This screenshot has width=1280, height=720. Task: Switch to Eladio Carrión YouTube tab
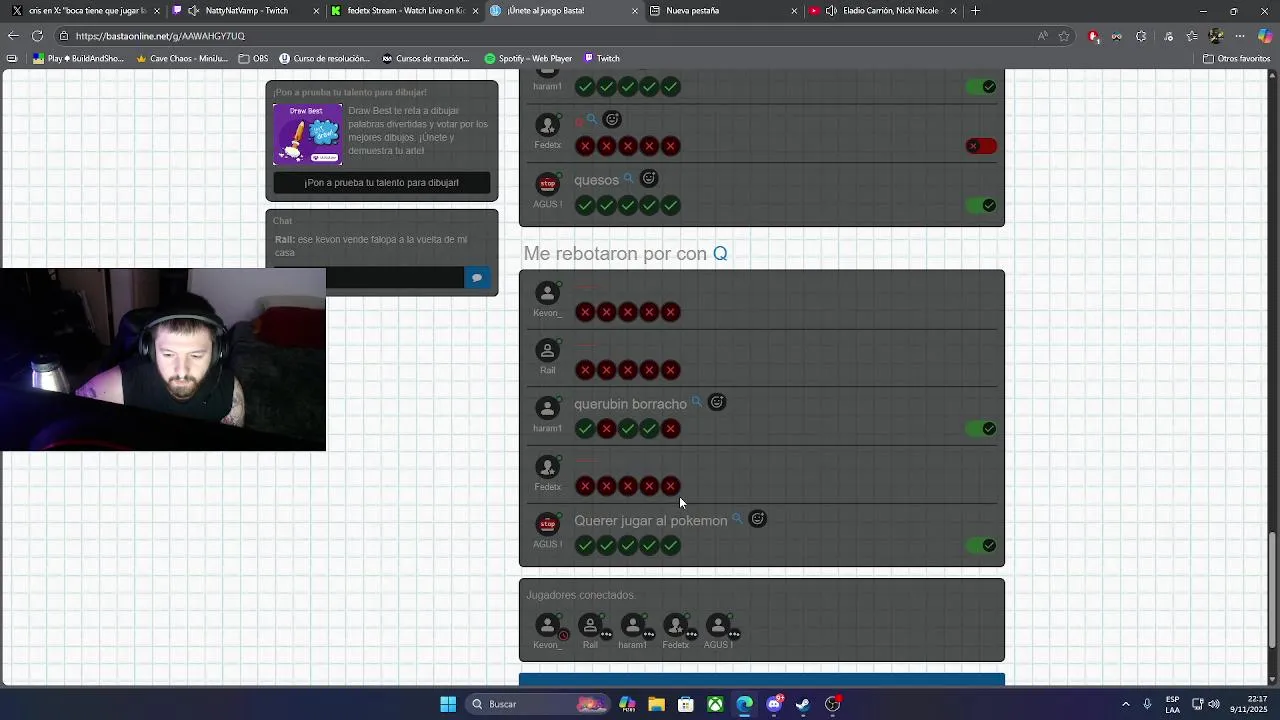tap(882, 11)
